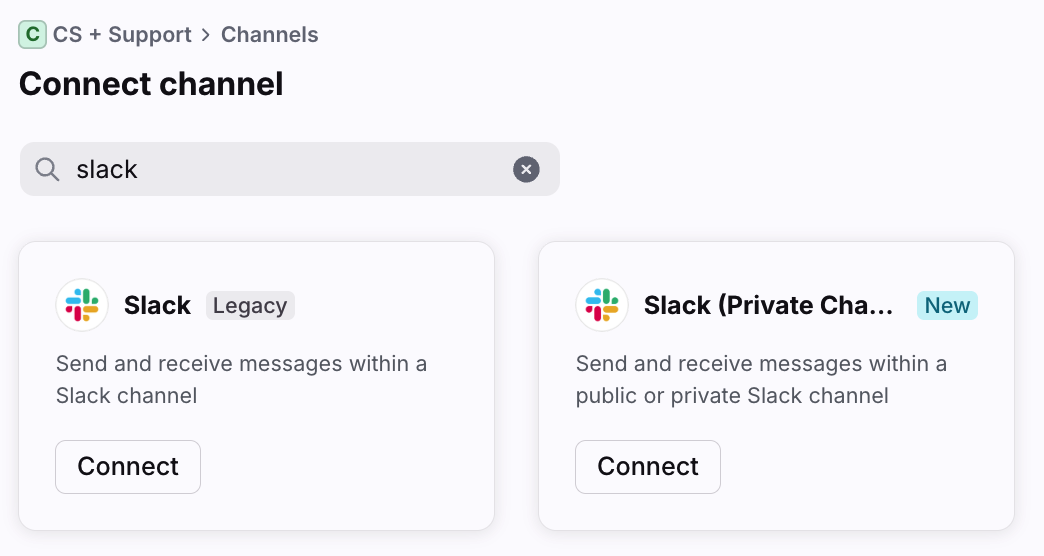
Task: Select the Slack Legacy card title
Action: click(x=157, y=306)
